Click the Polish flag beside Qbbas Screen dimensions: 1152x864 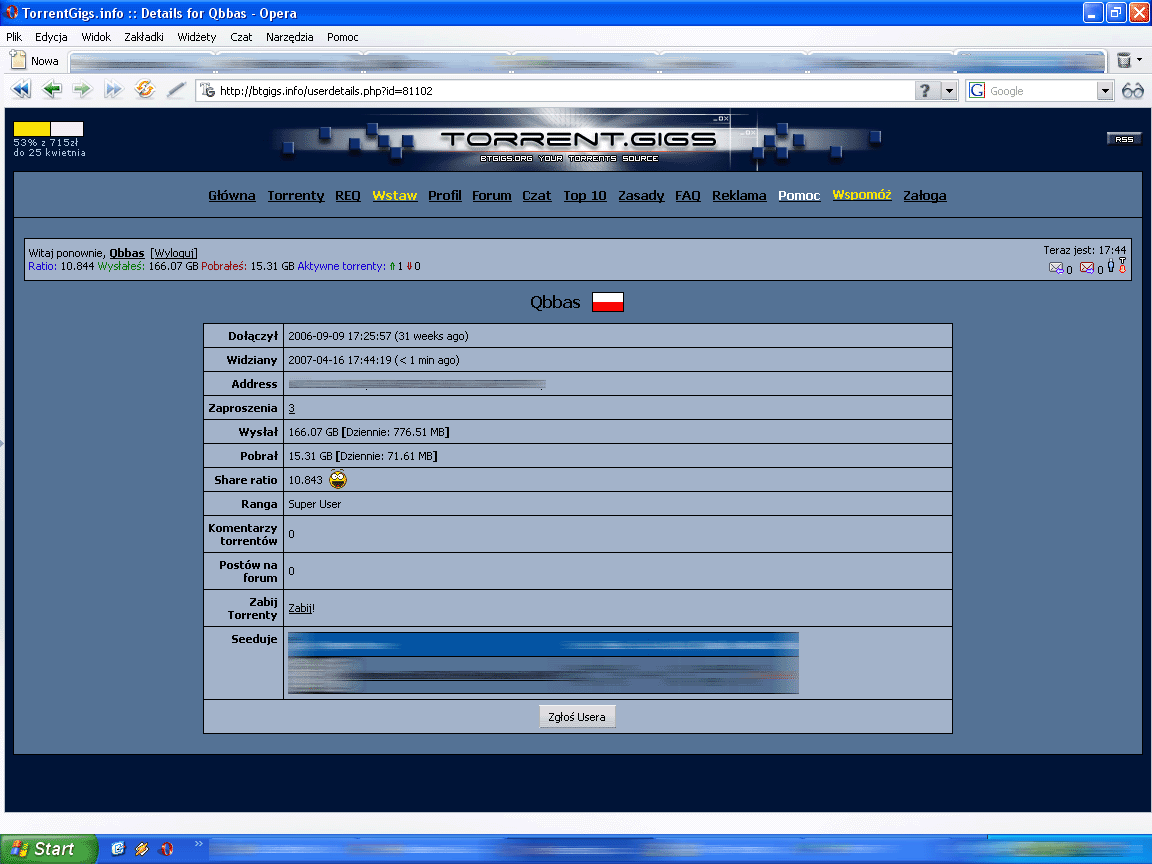[x=608, y=302]
